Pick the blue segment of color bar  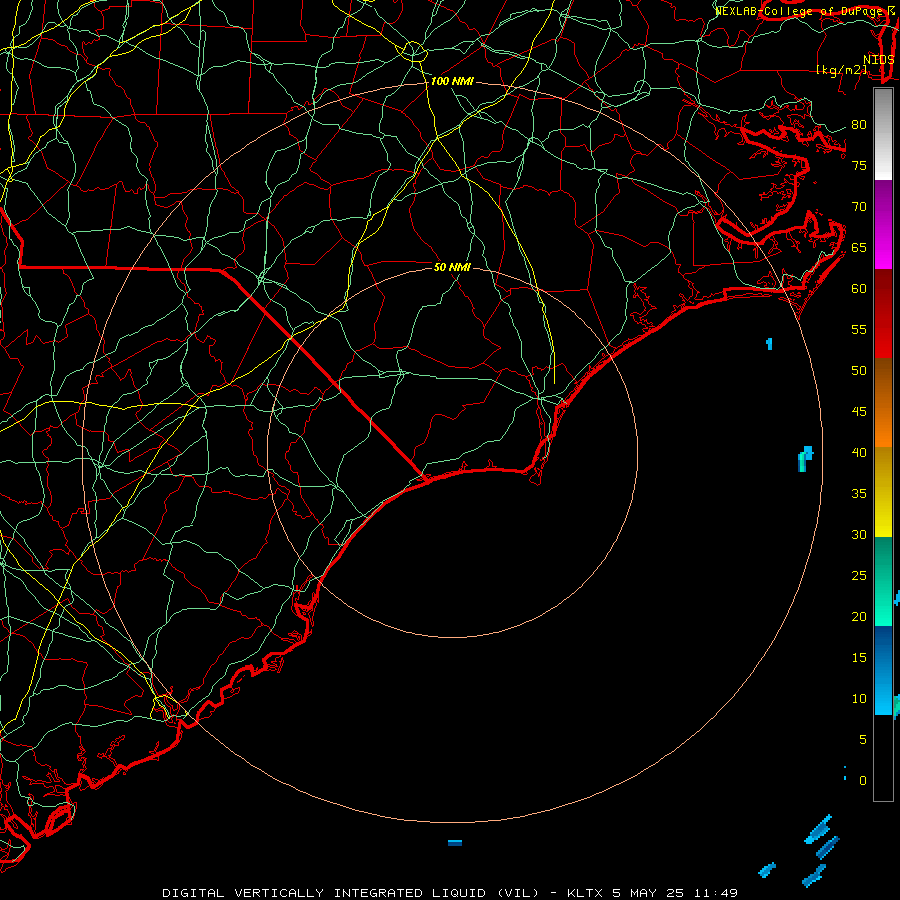(883, 670)
